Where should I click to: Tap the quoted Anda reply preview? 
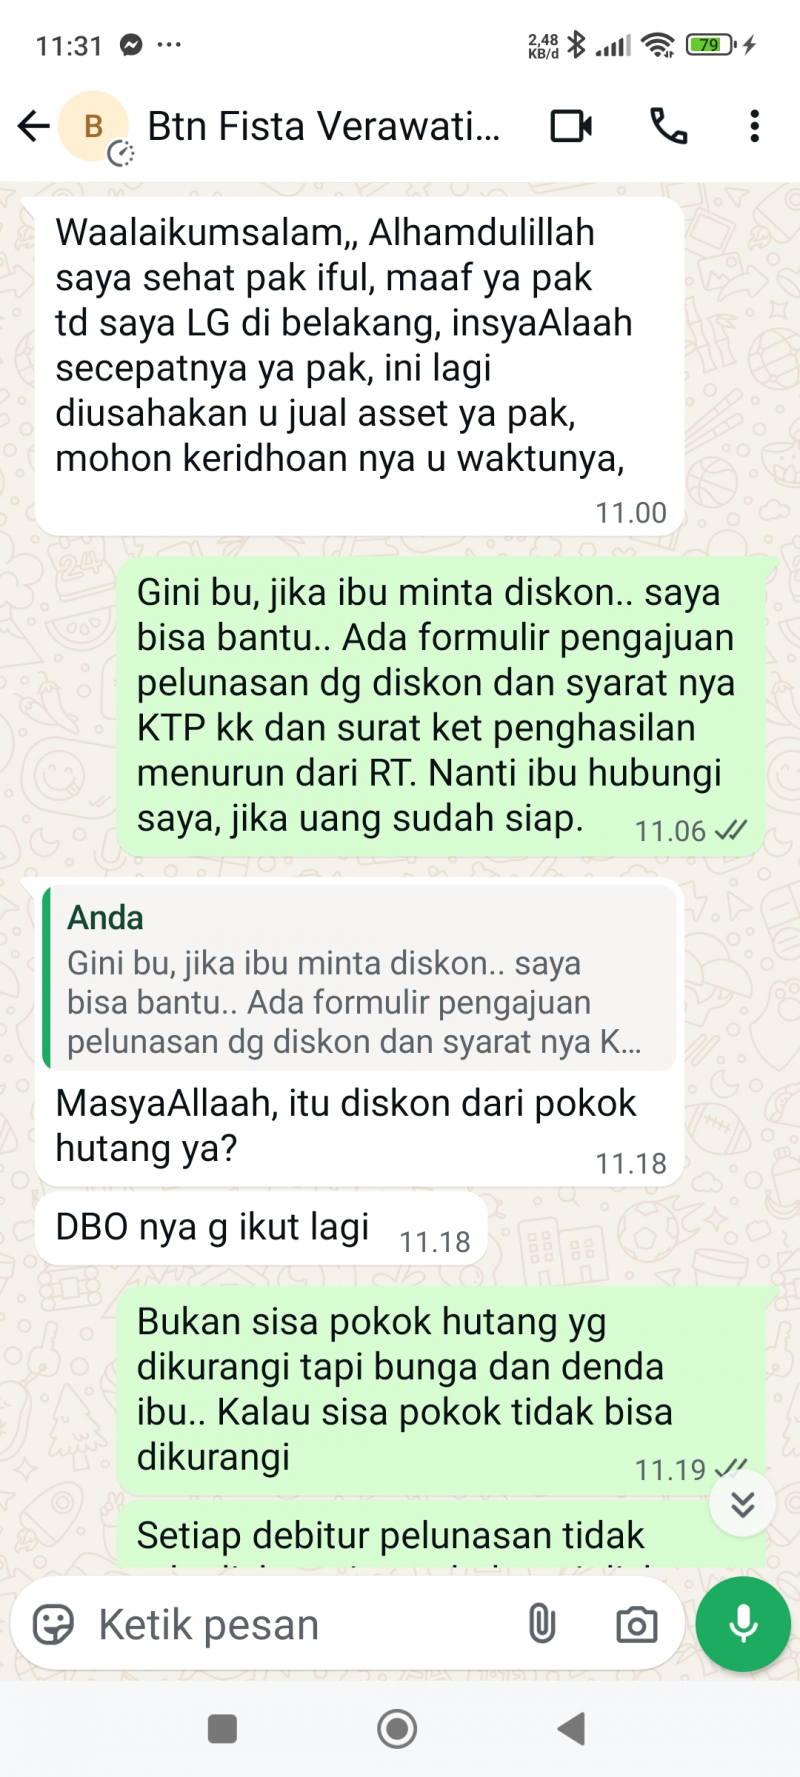point(359,979)
